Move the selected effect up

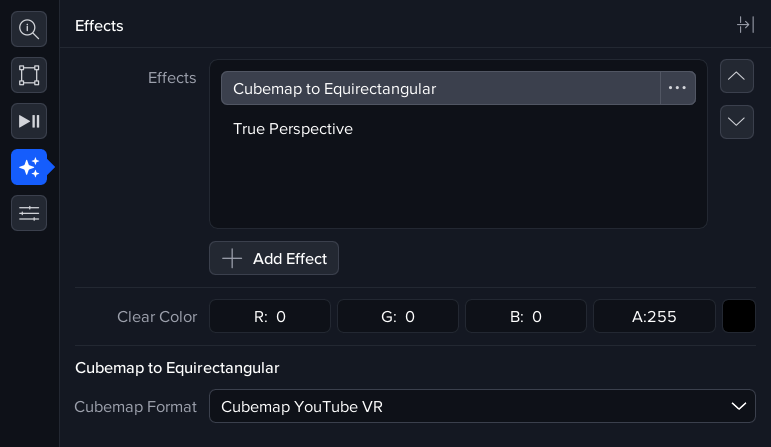point(737,76)
